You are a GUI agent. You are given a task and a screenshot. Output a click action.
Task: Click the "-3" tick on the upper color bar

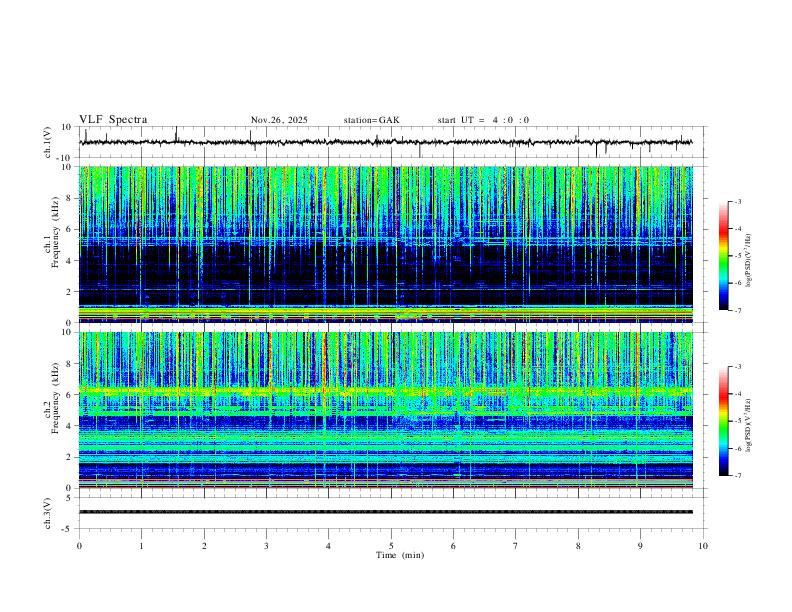click(x=738, y=201)
